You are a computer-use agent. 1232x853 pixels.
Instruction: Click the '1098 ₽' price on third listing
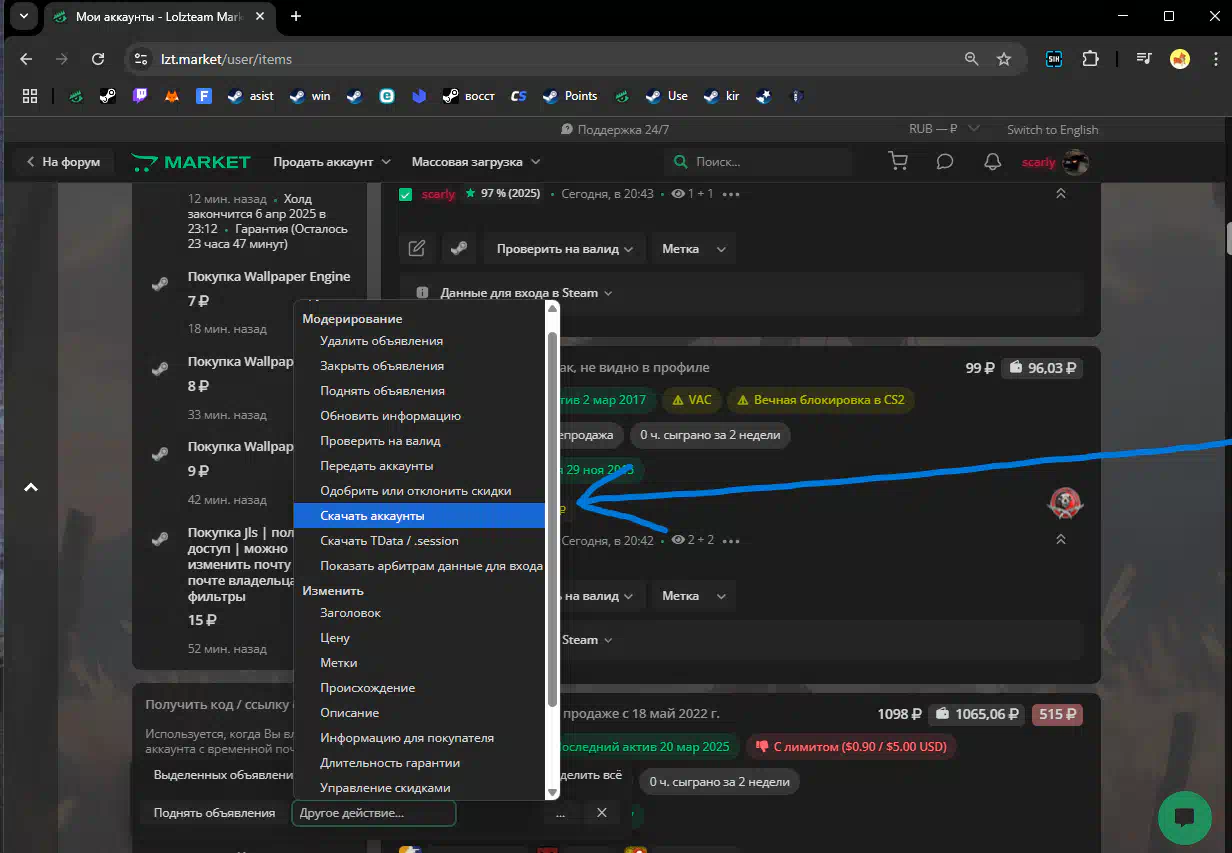(x=899, y=714)
